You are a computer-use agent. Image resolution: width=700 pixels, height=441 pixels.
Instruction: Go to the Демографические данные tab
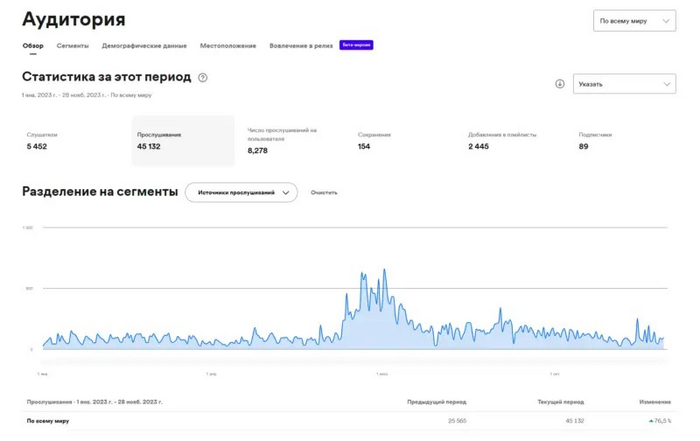point(144,46)
